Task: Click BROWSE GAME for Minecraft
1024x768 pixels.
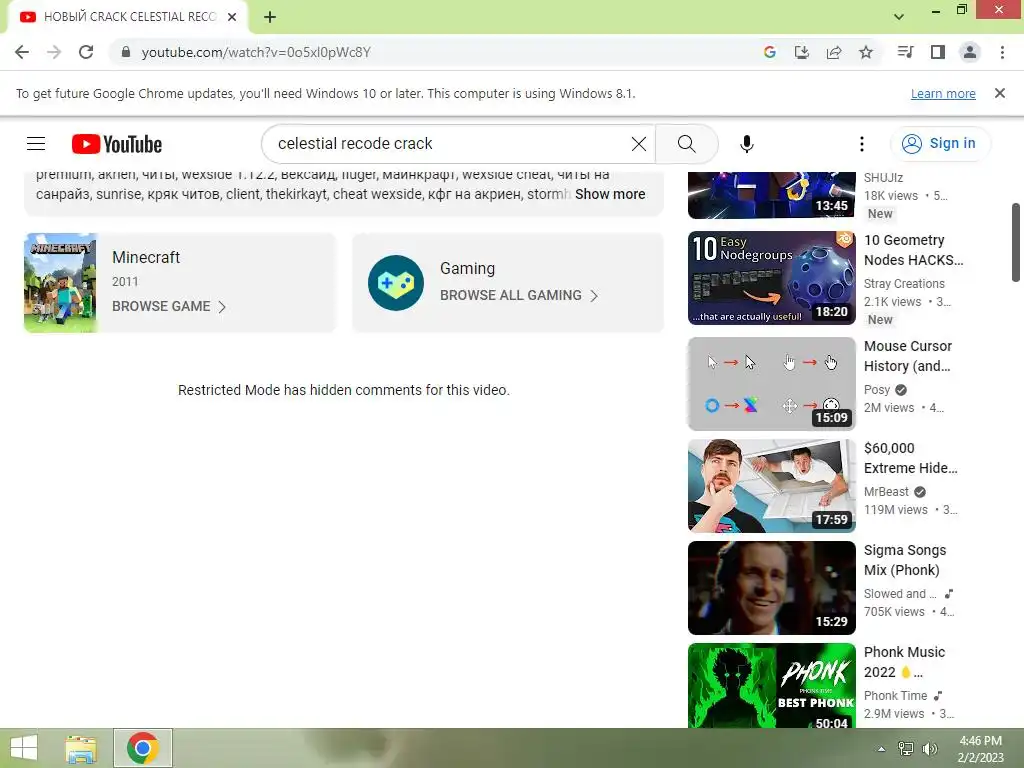Action: pyautogui.click(x=168, y=306)
